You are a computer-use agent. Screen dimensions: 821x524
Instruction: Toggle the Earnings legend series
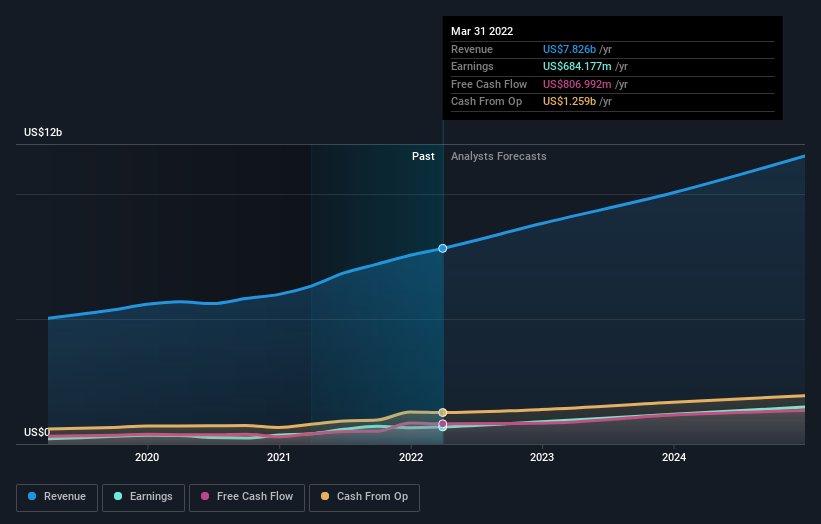[x=143, y=497]
